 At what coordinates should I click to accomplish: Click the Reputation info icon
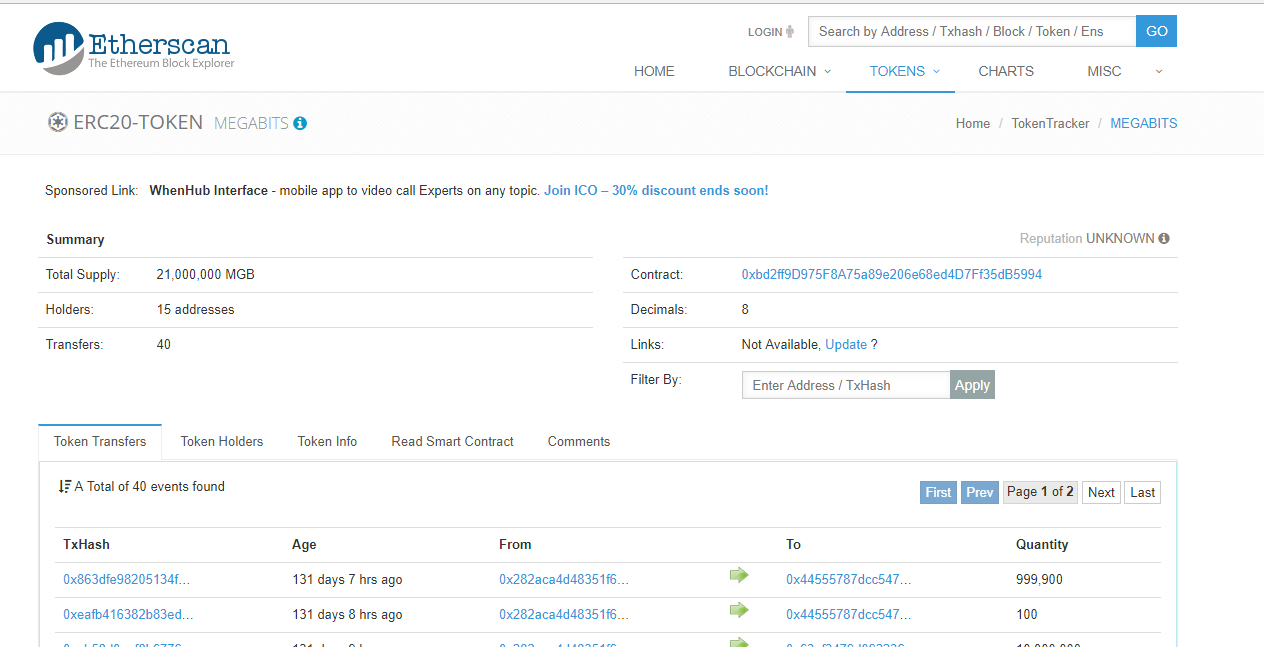click(1164, 239)
